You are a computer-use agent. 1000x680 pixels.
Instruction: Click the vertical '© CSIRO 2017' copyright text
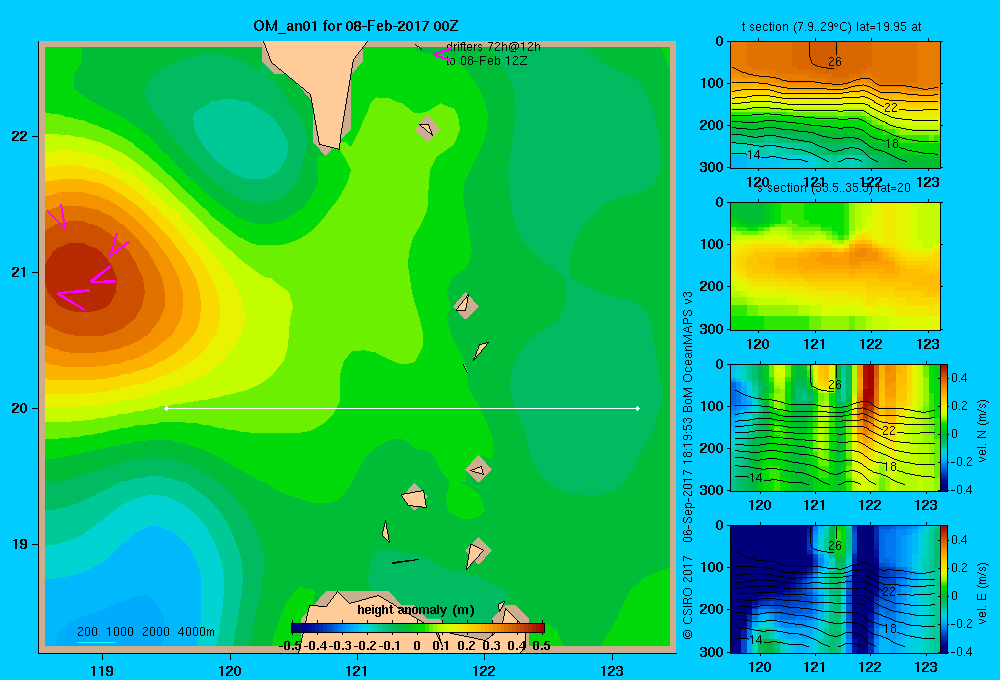688,597
